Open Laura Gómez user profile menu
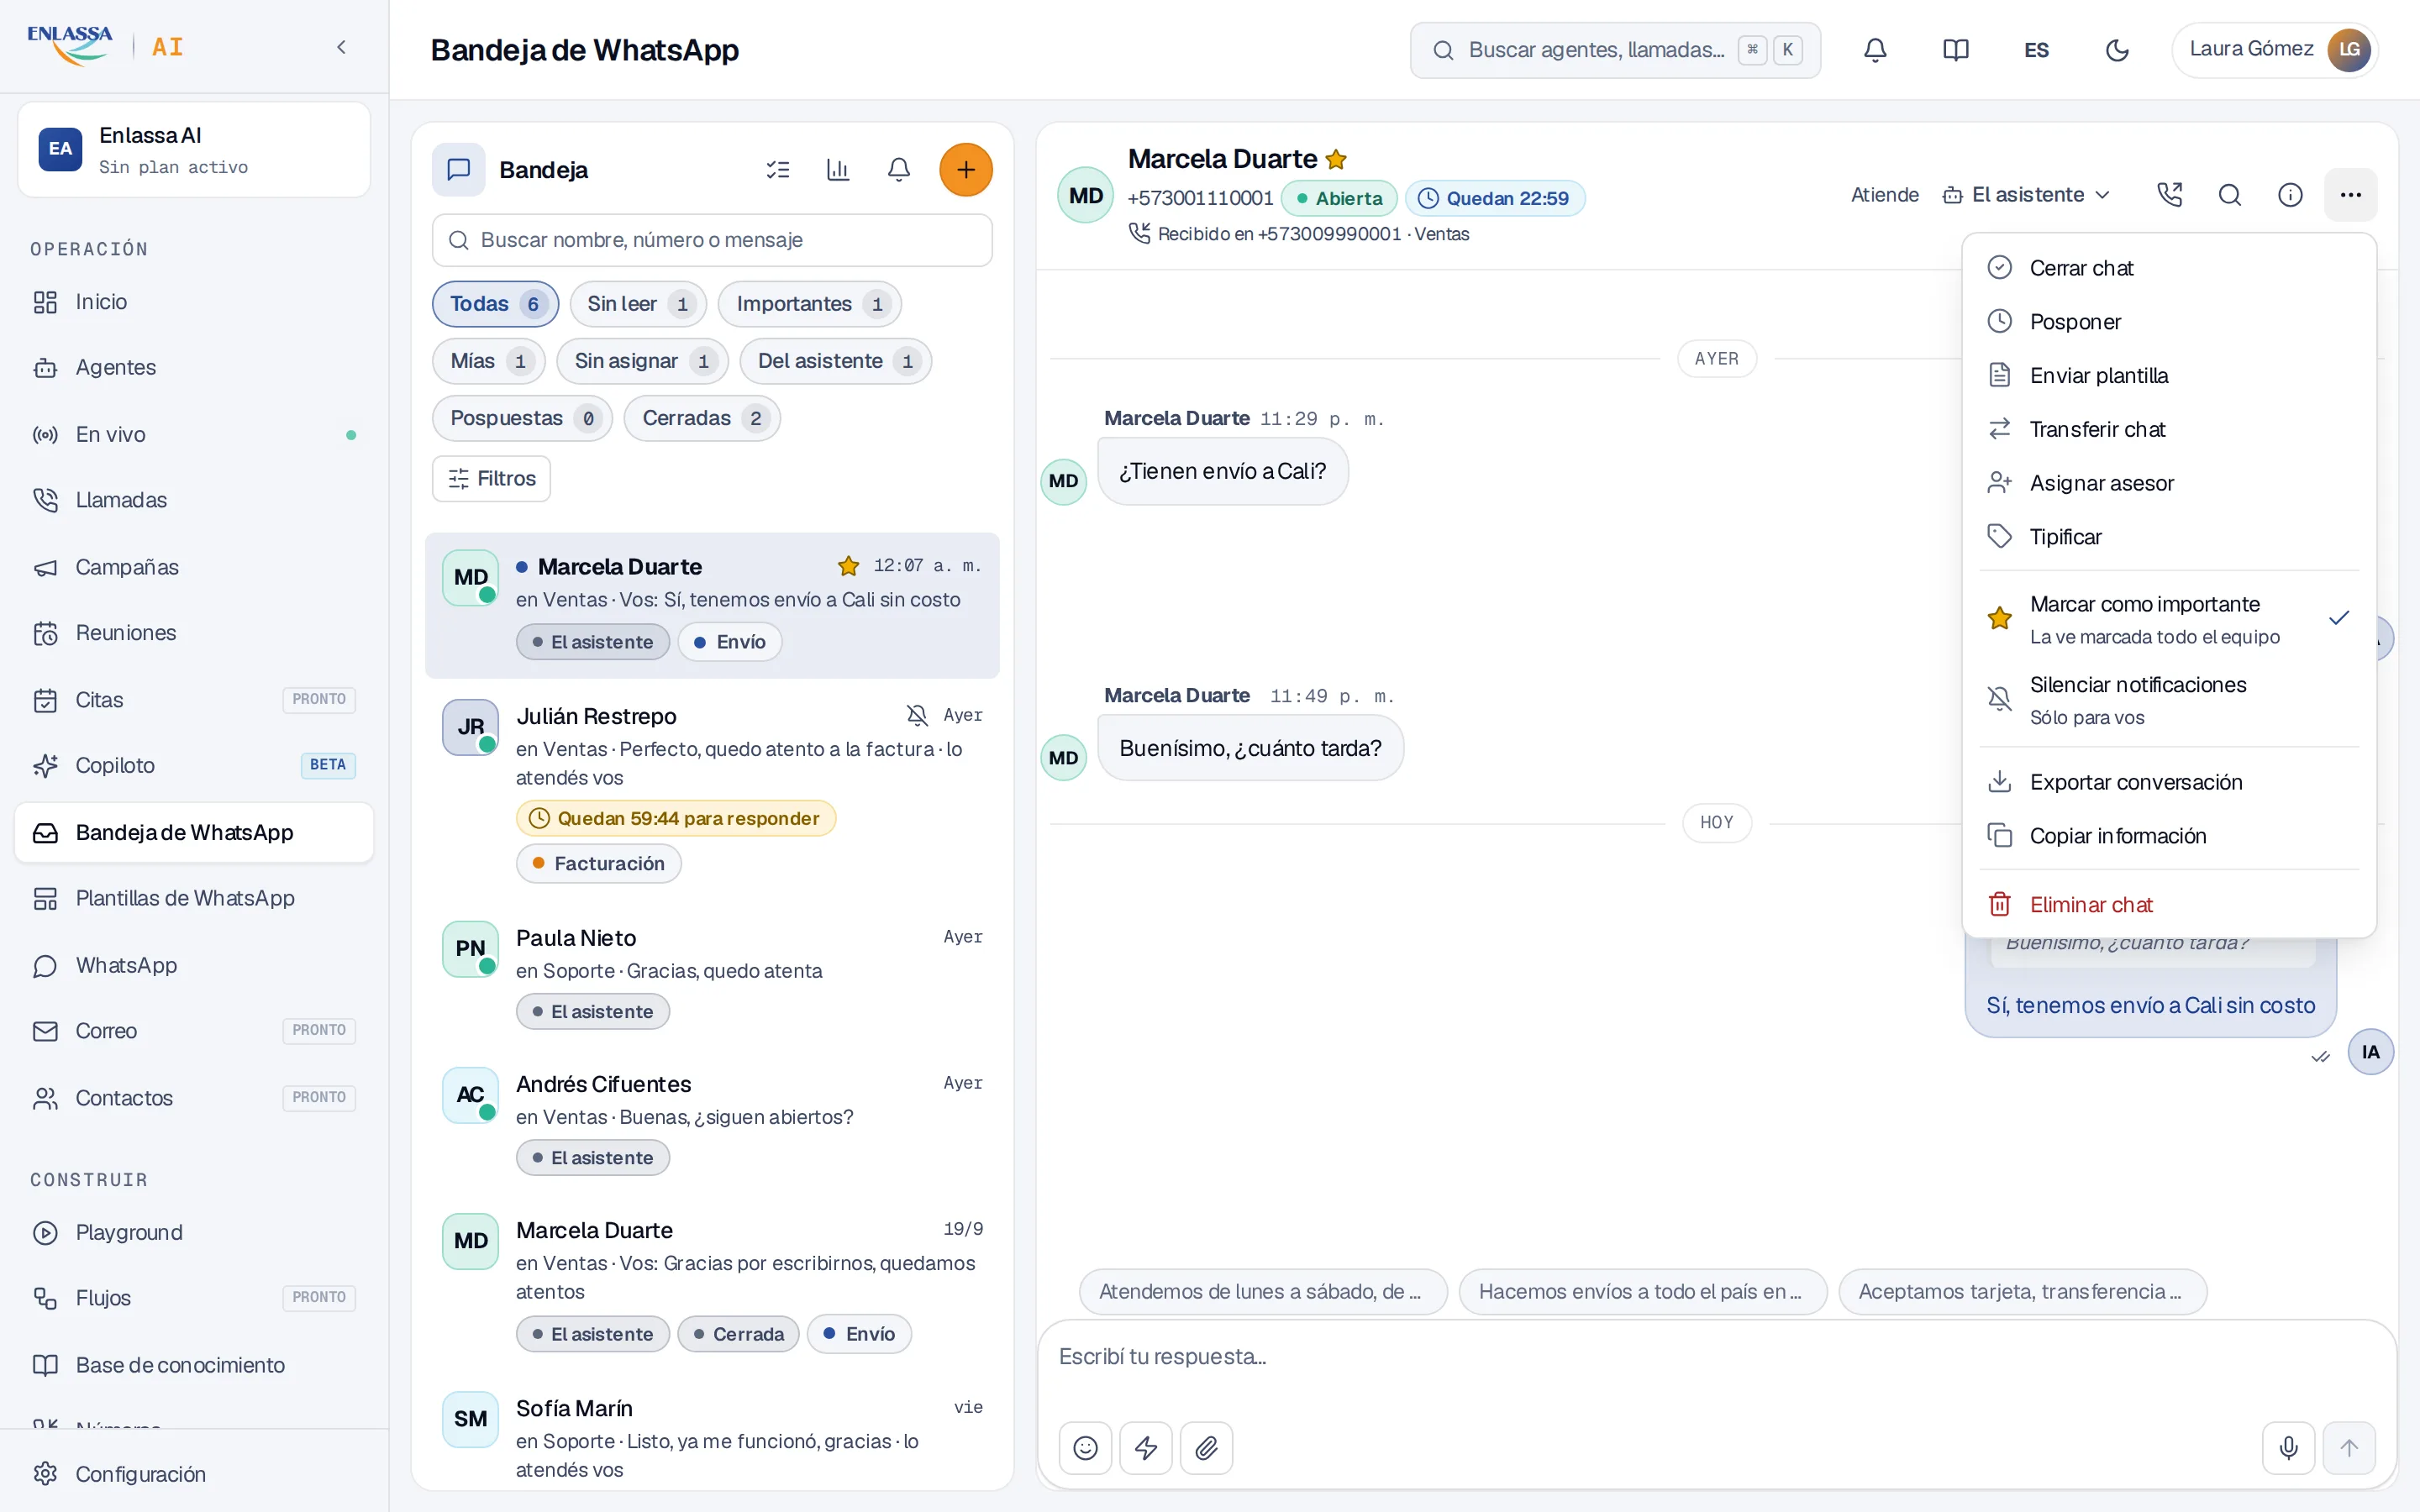2420x1512 pixels. click(x=2274, y=50)
